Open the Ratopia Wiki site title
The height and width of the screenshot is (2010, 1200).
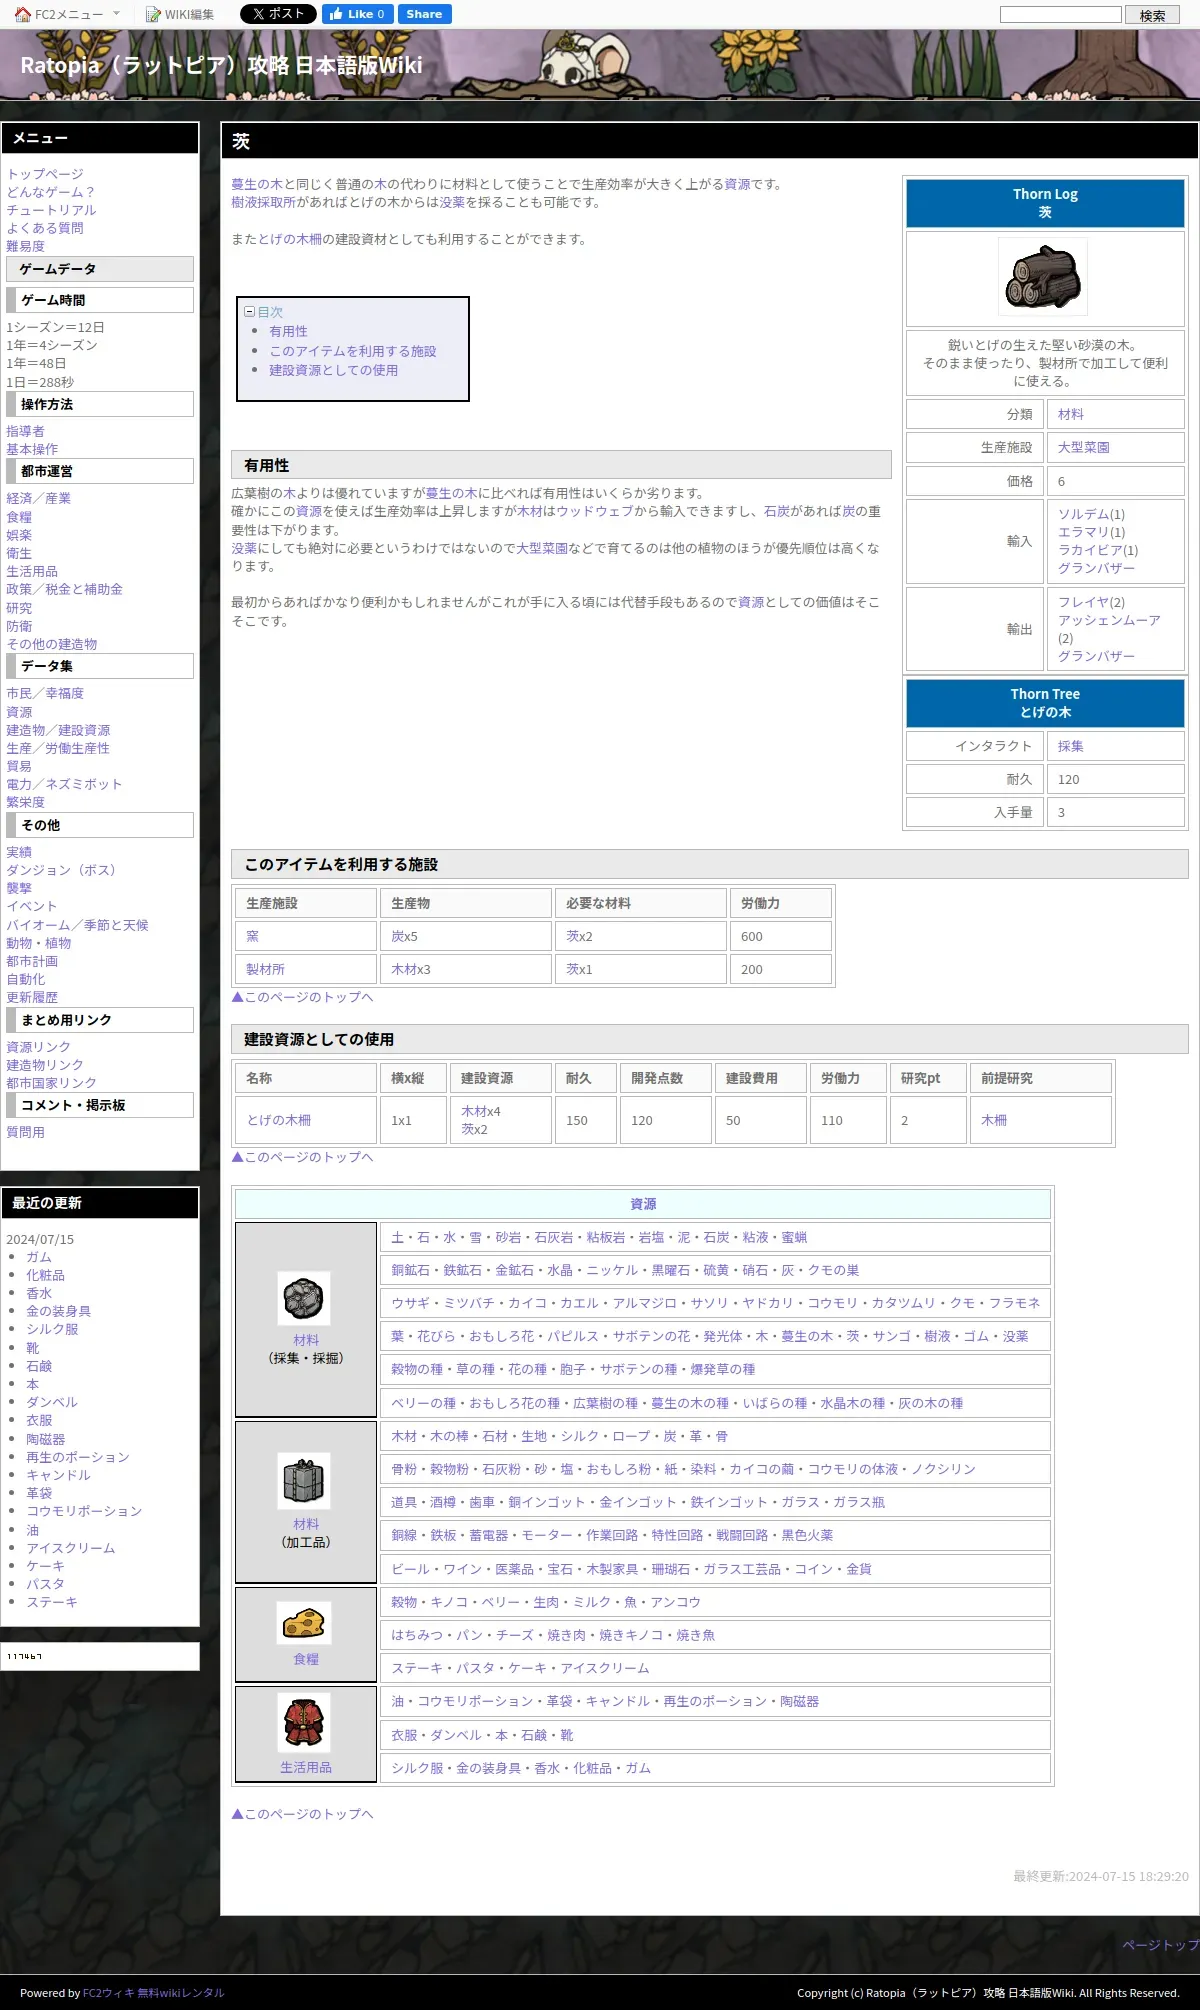click(221, 65)
